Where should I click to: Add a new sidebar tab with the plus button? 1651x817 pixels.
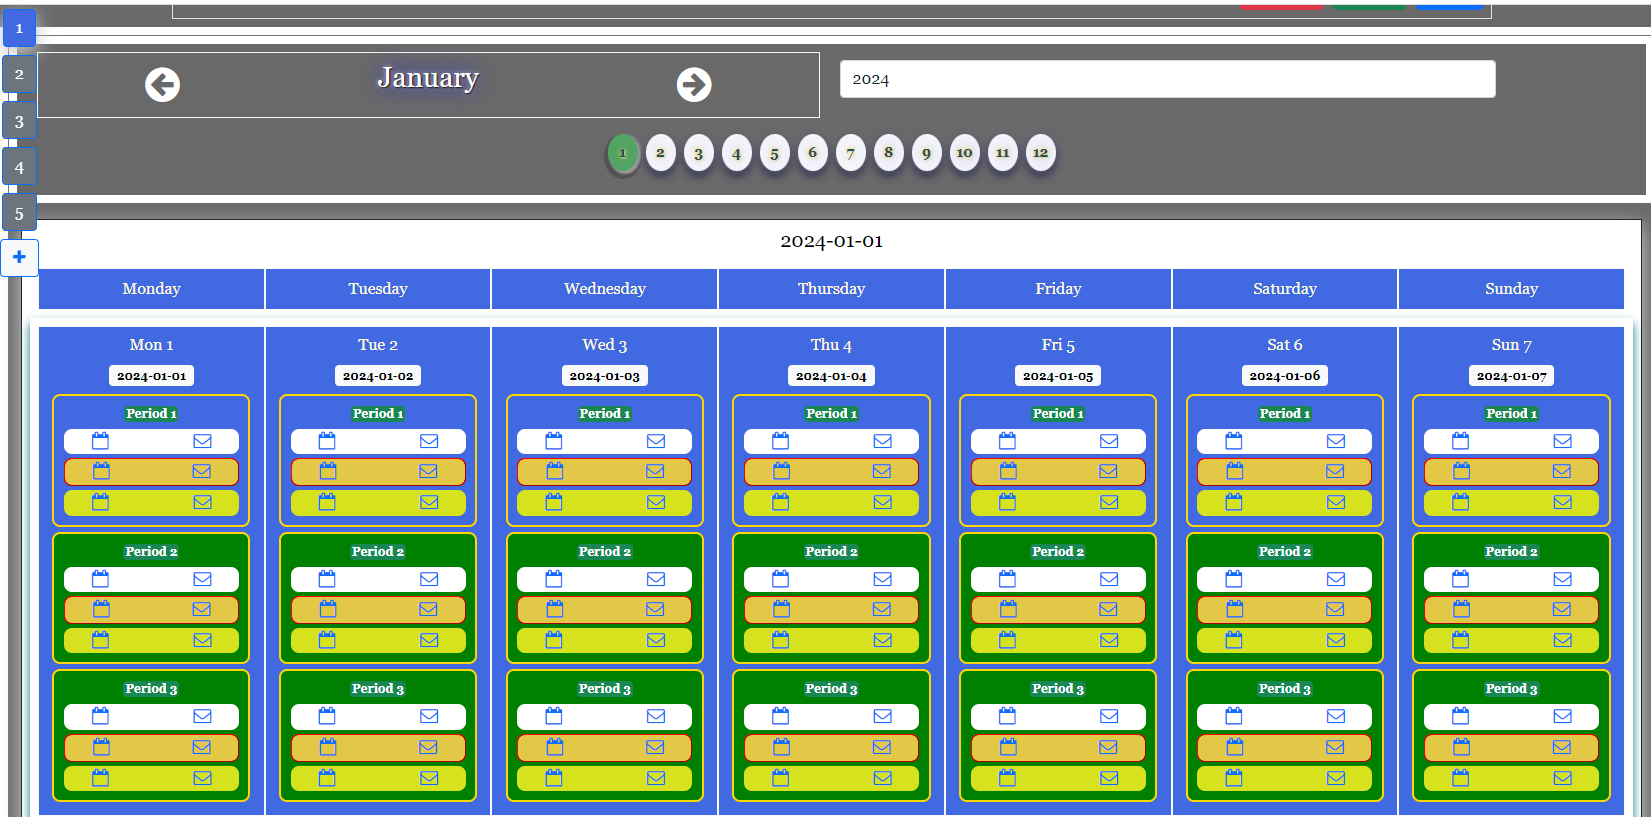(x=19, y=257)
